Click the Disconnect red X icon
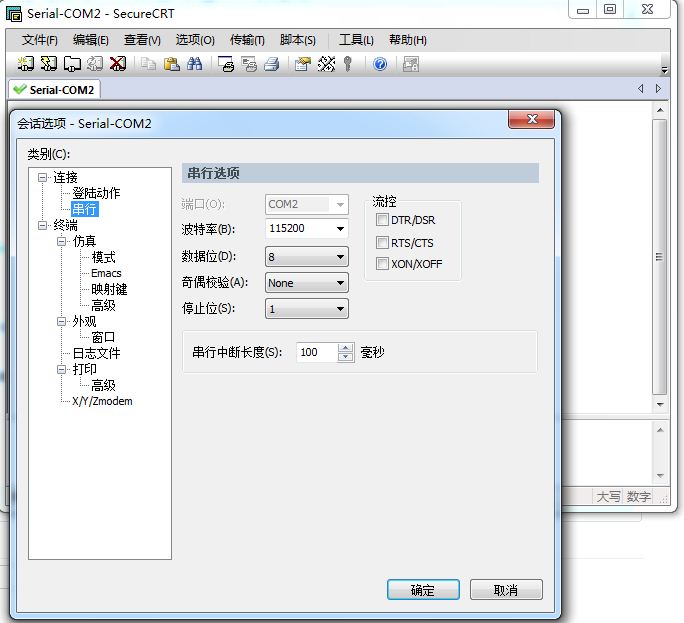 [118, 64]
